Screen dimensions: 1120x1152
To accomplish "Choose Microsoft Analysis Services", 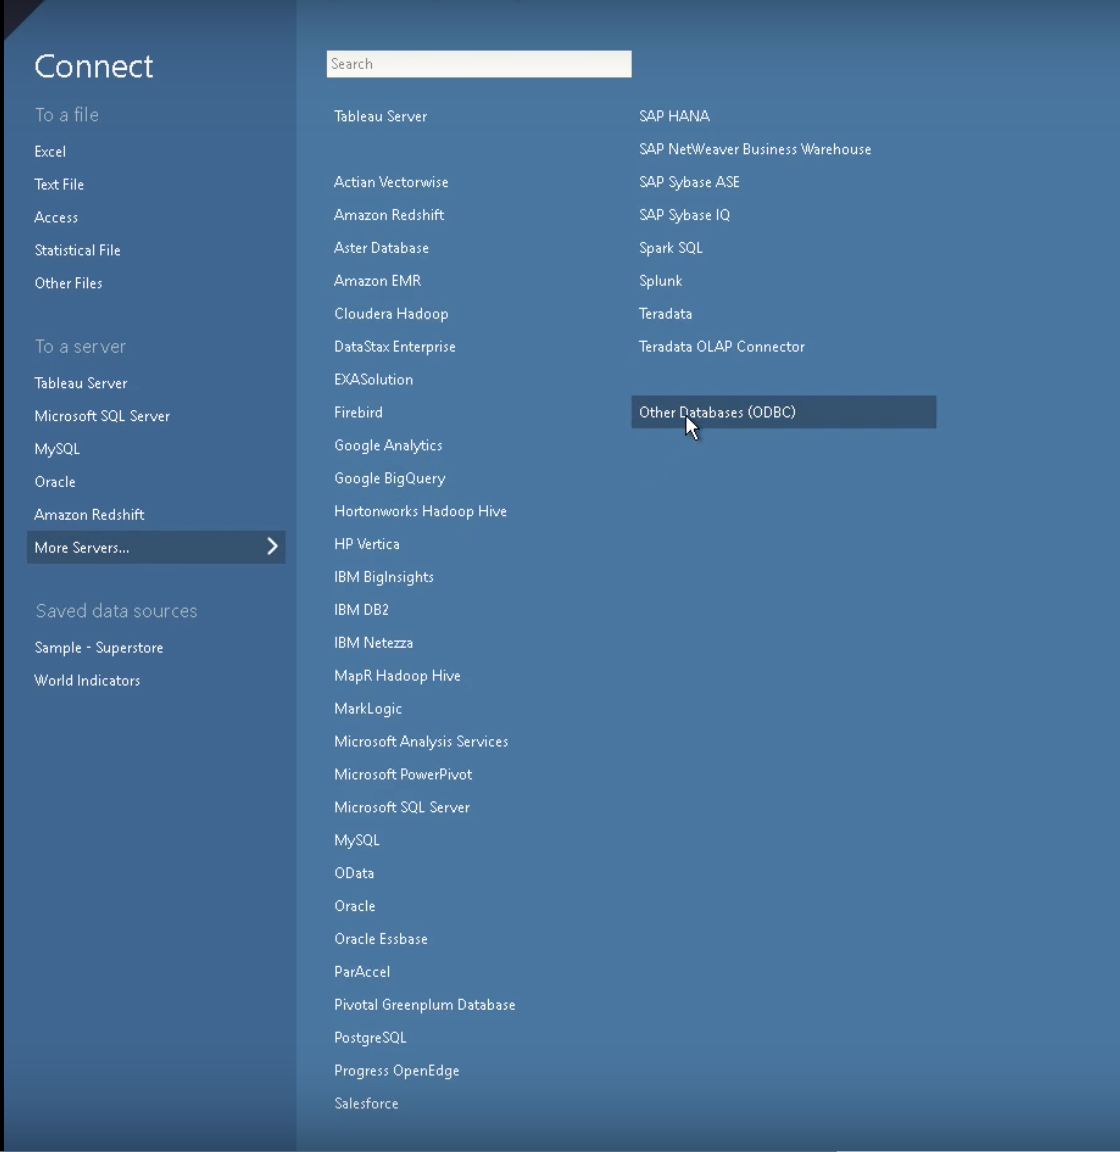I will coord(421,742).
